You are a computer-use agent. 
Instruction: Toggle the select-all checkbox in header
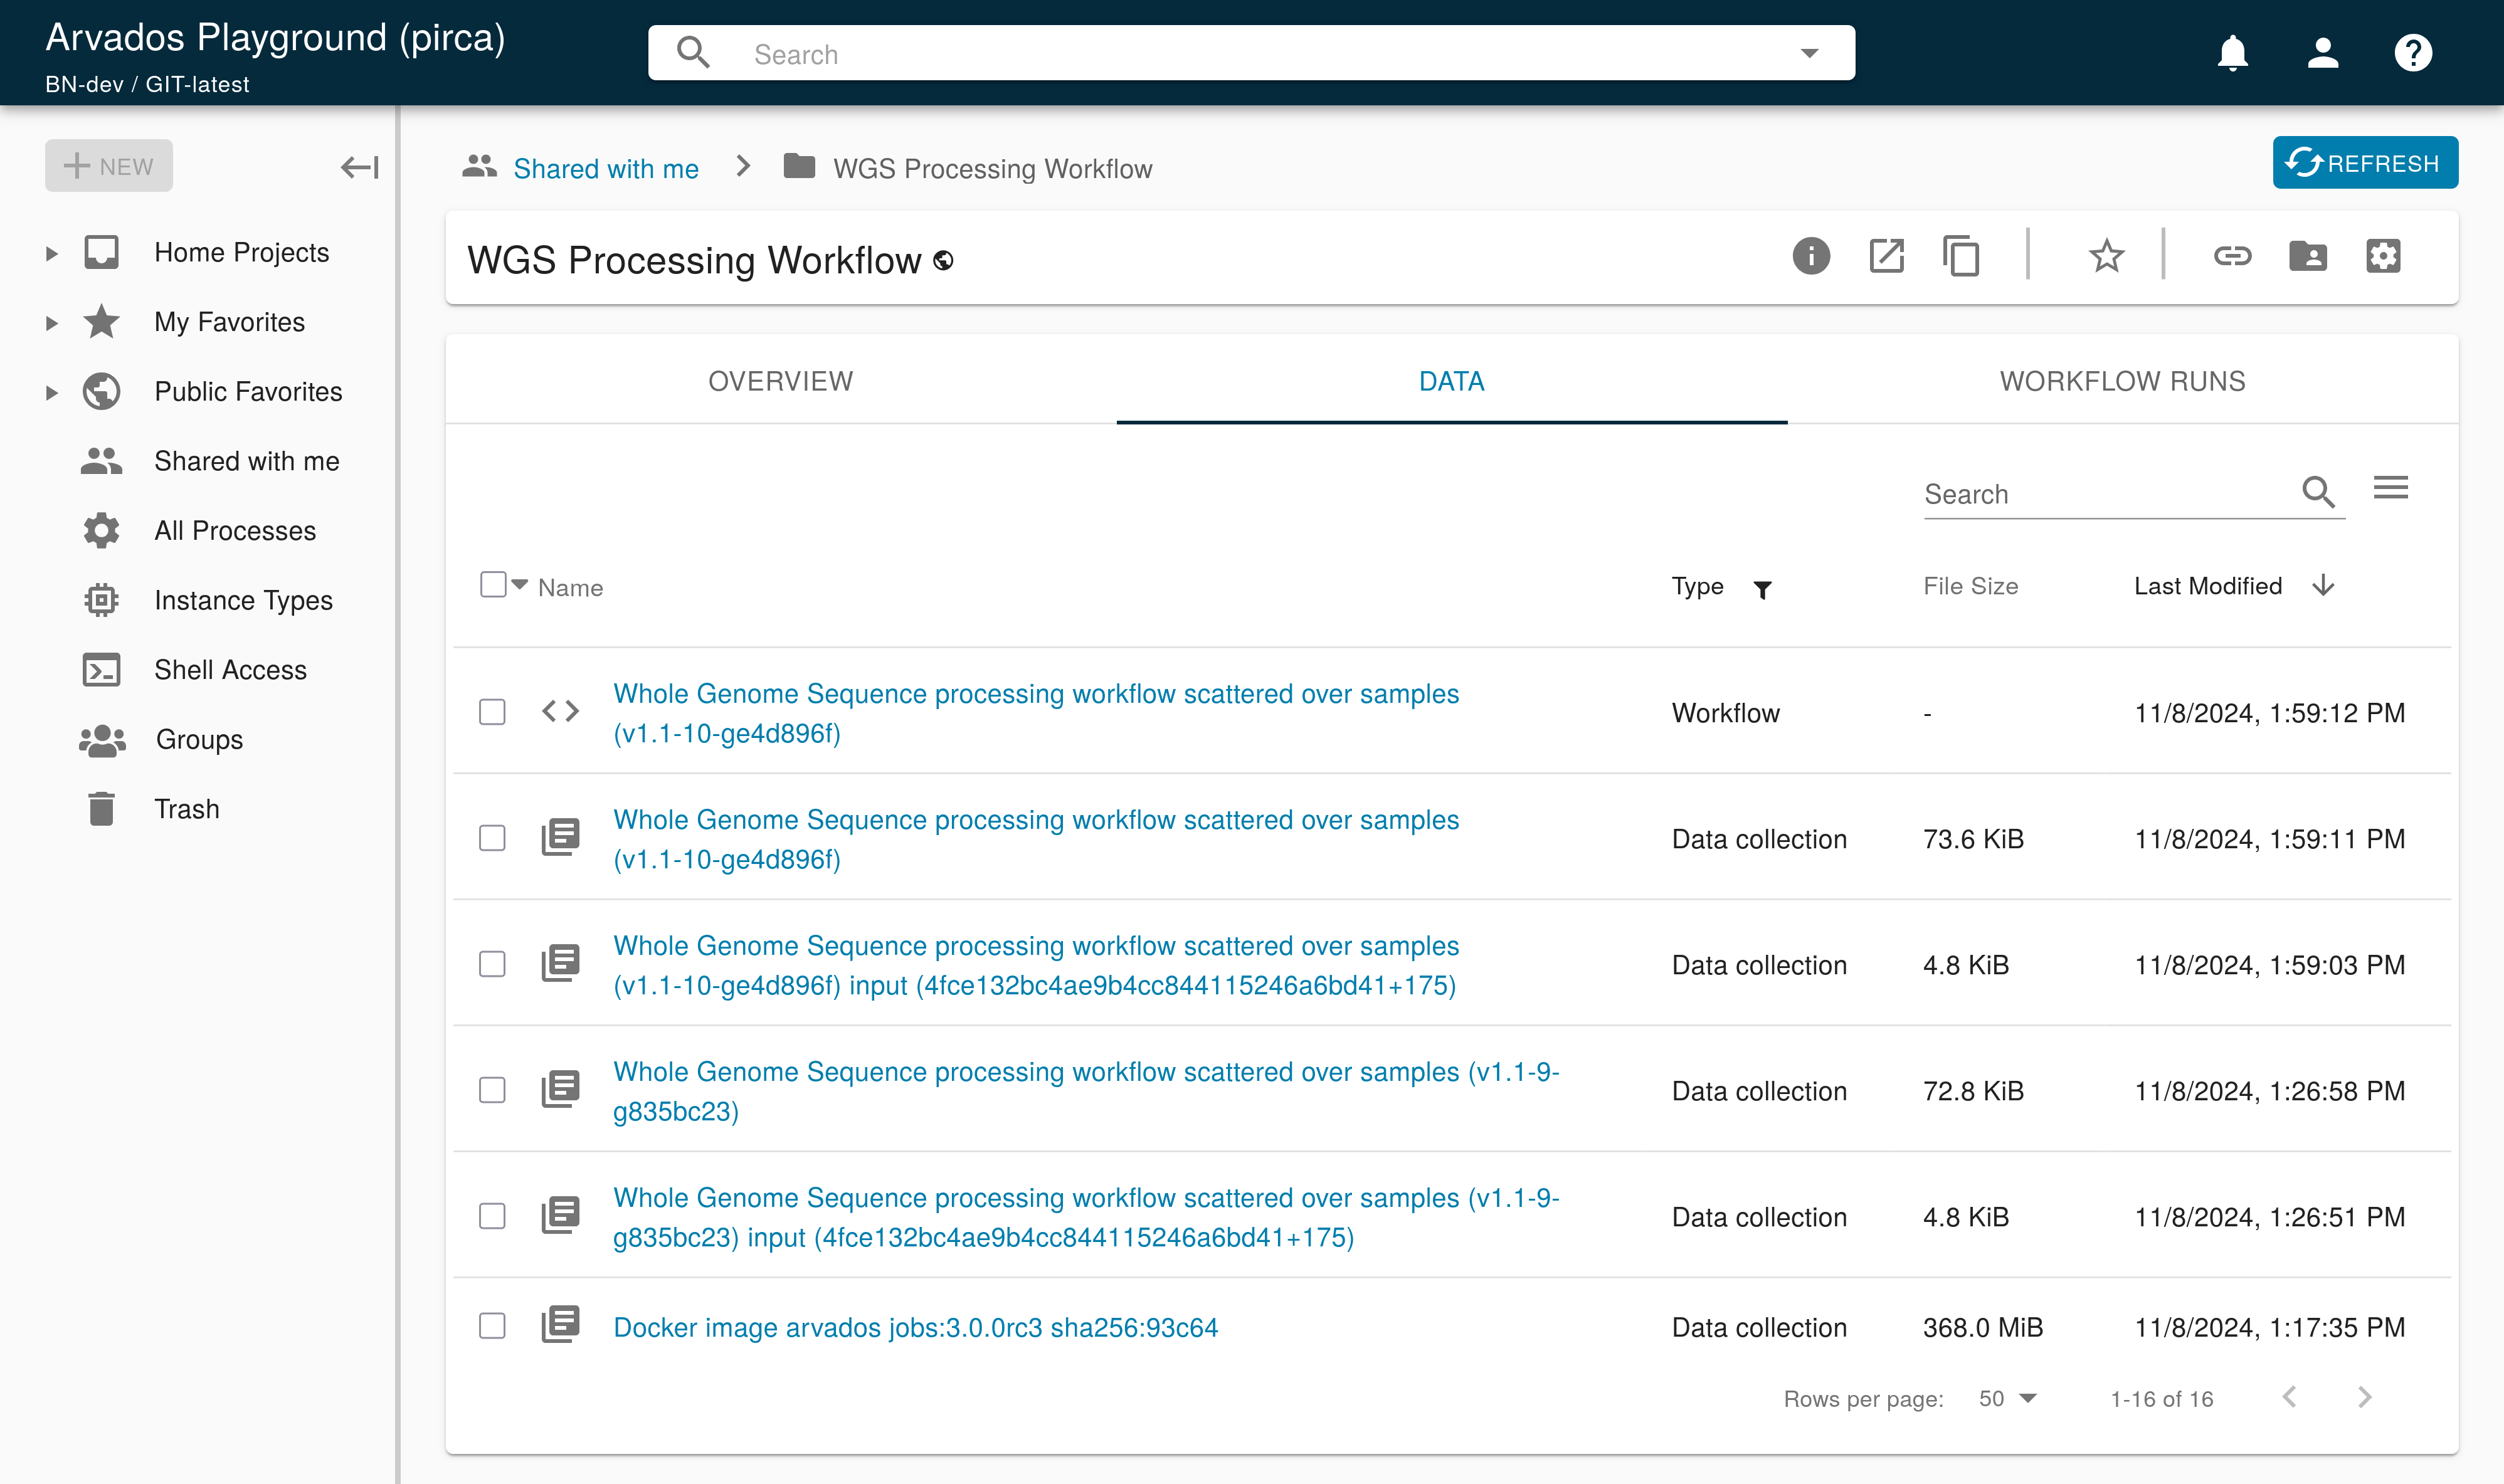pos(493,585)
